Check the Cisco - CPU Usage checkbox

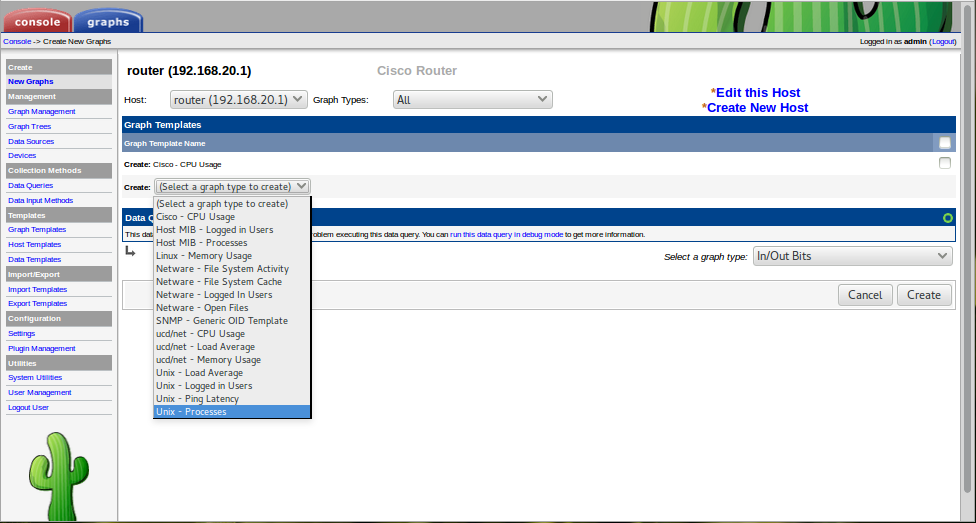tap(944, 163)
